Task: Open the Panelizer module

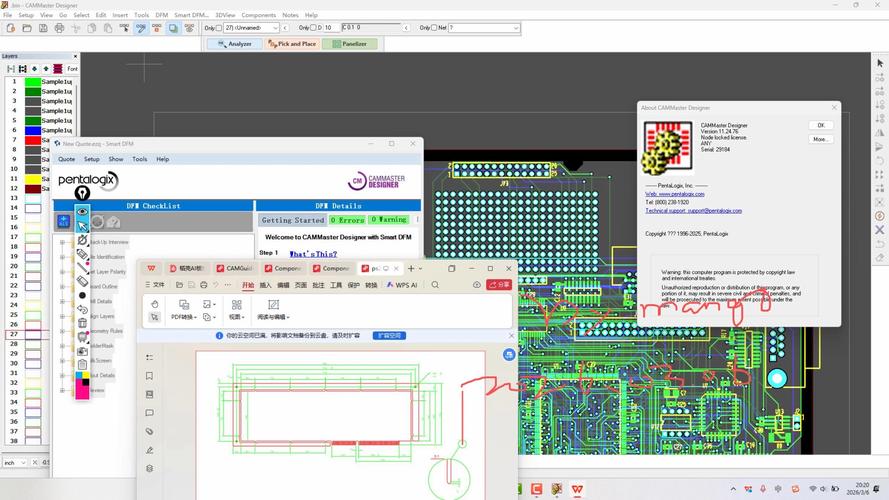Action: [x=350, y=44]
